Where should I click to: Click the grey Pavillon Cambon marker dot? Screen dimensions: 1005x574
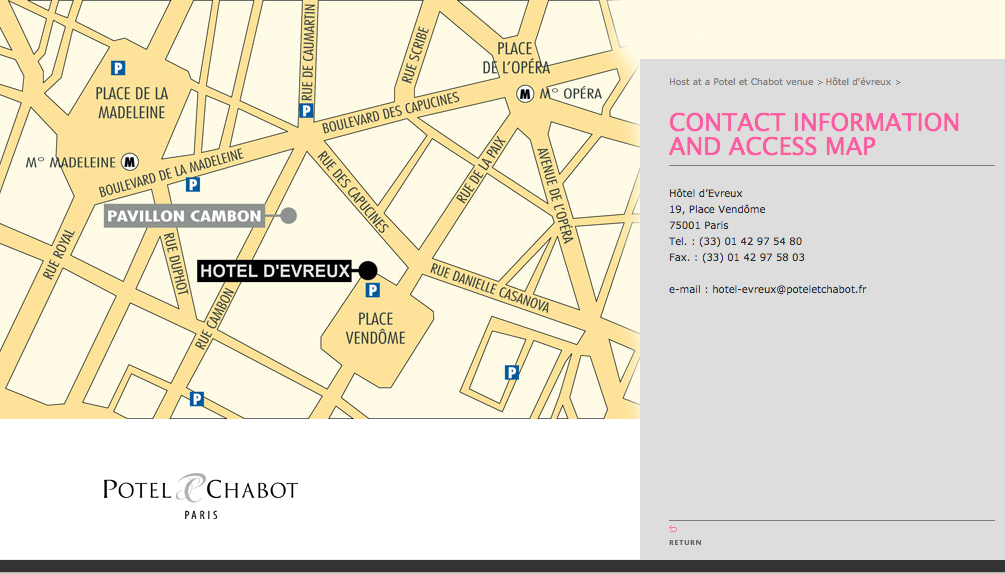pyautogui.click(x=288, y=216)
